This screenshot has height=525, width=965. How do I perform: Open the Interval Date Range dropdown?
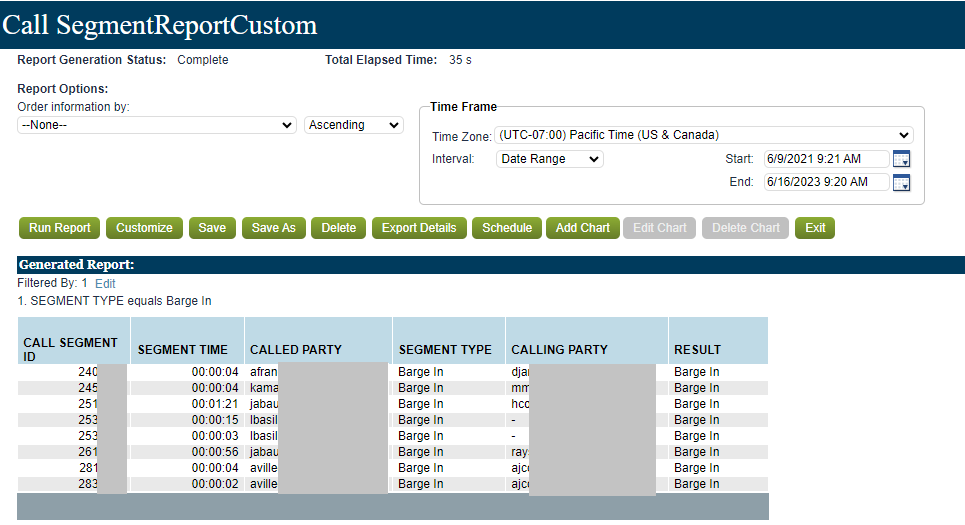pos(550,159)
